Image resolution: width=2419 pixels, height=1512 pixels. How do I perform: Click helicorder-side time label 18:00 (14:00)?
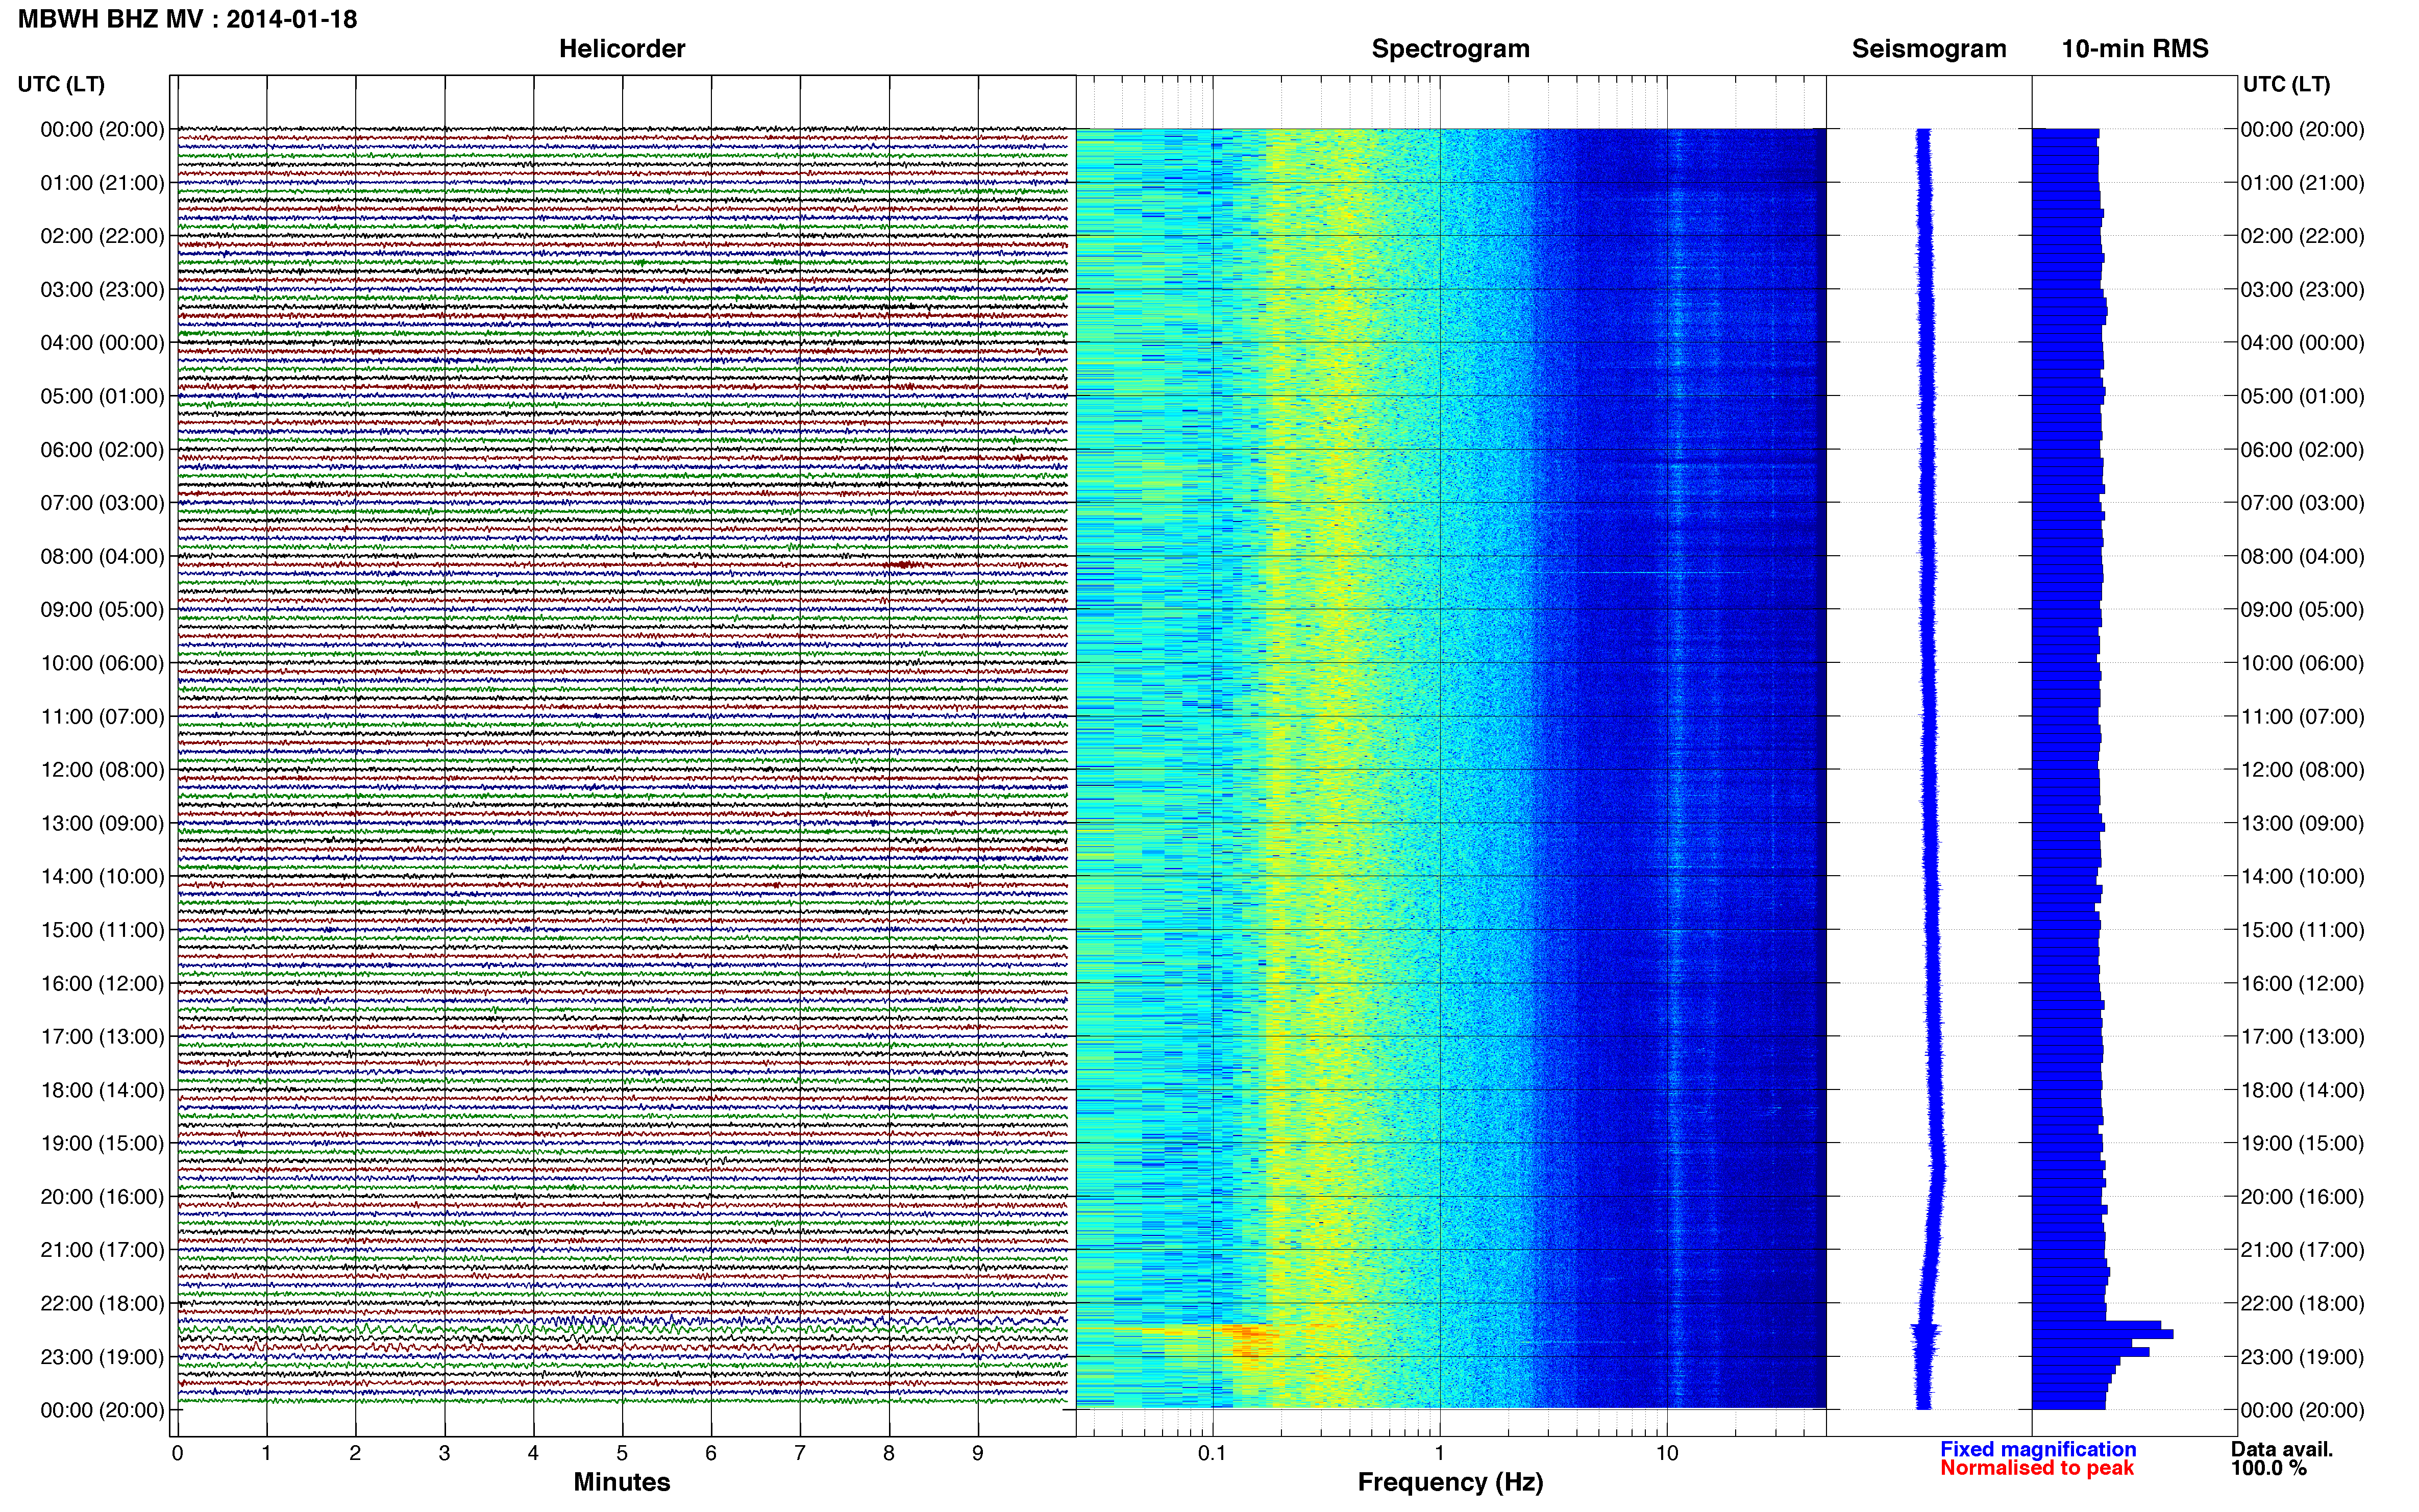[102, 1090]
